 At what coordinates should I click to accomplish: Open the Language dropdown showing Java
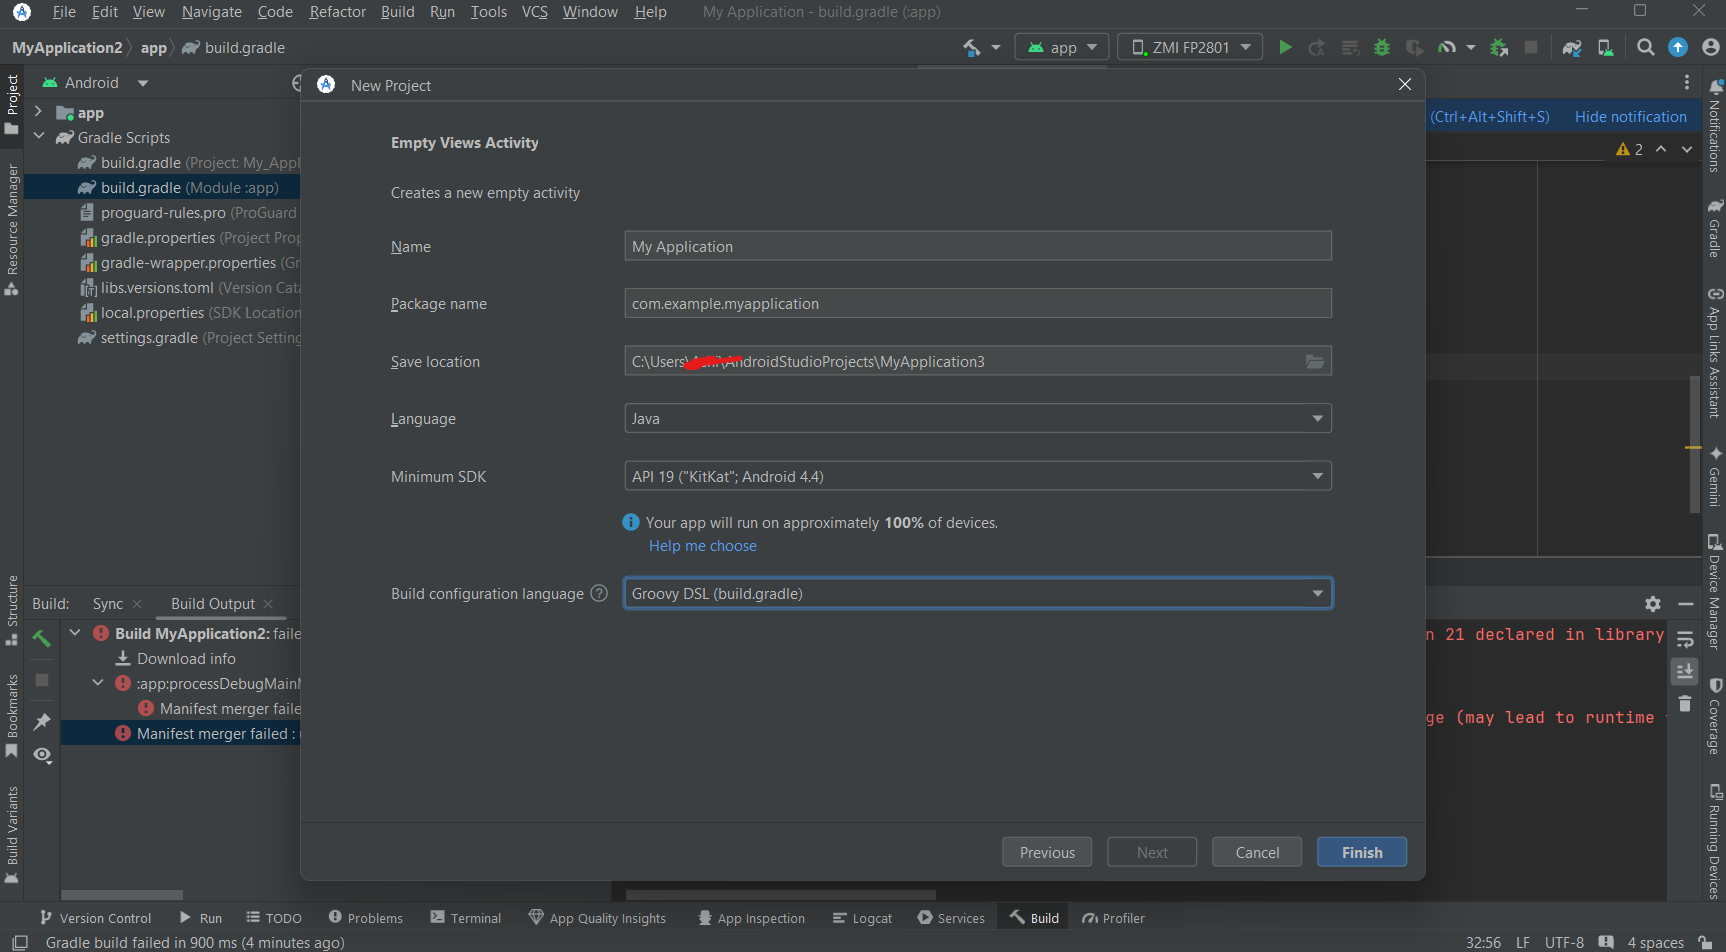pos(977,419)
